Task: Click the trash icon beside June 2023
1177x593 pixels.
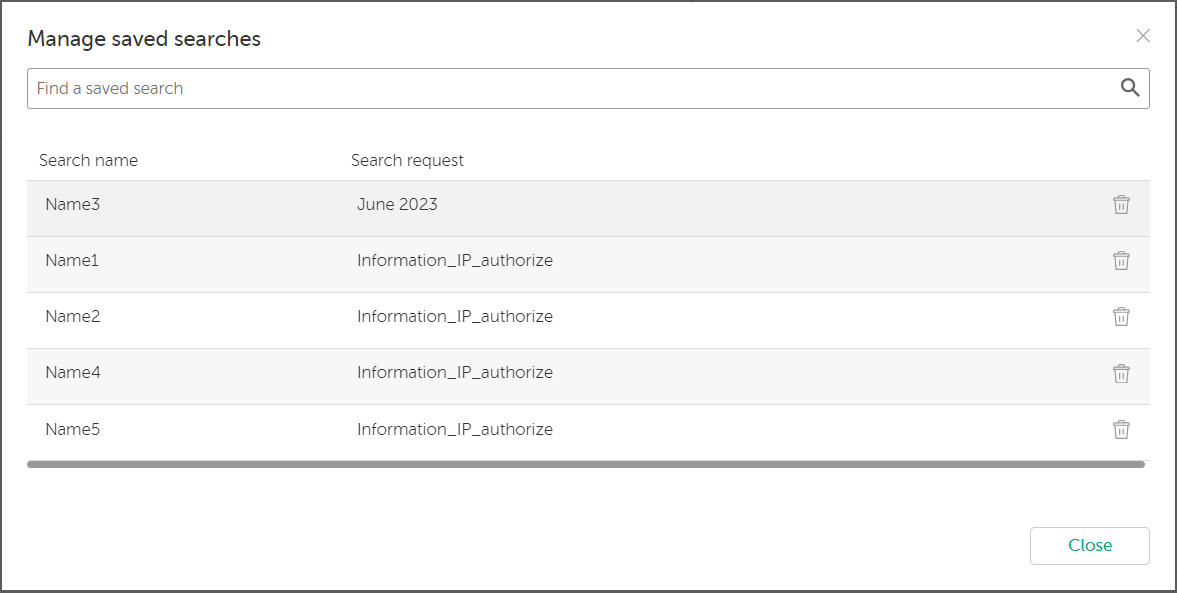Action: click(x=1121, y=204)
